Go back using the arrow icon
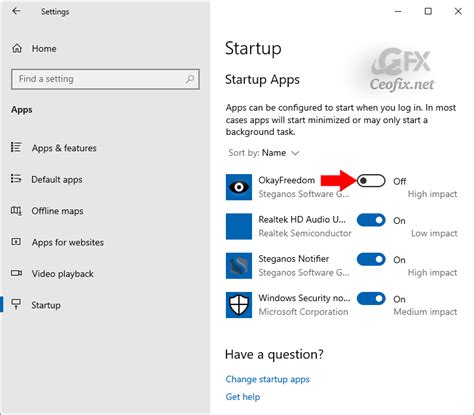 (x=16, y=11)
